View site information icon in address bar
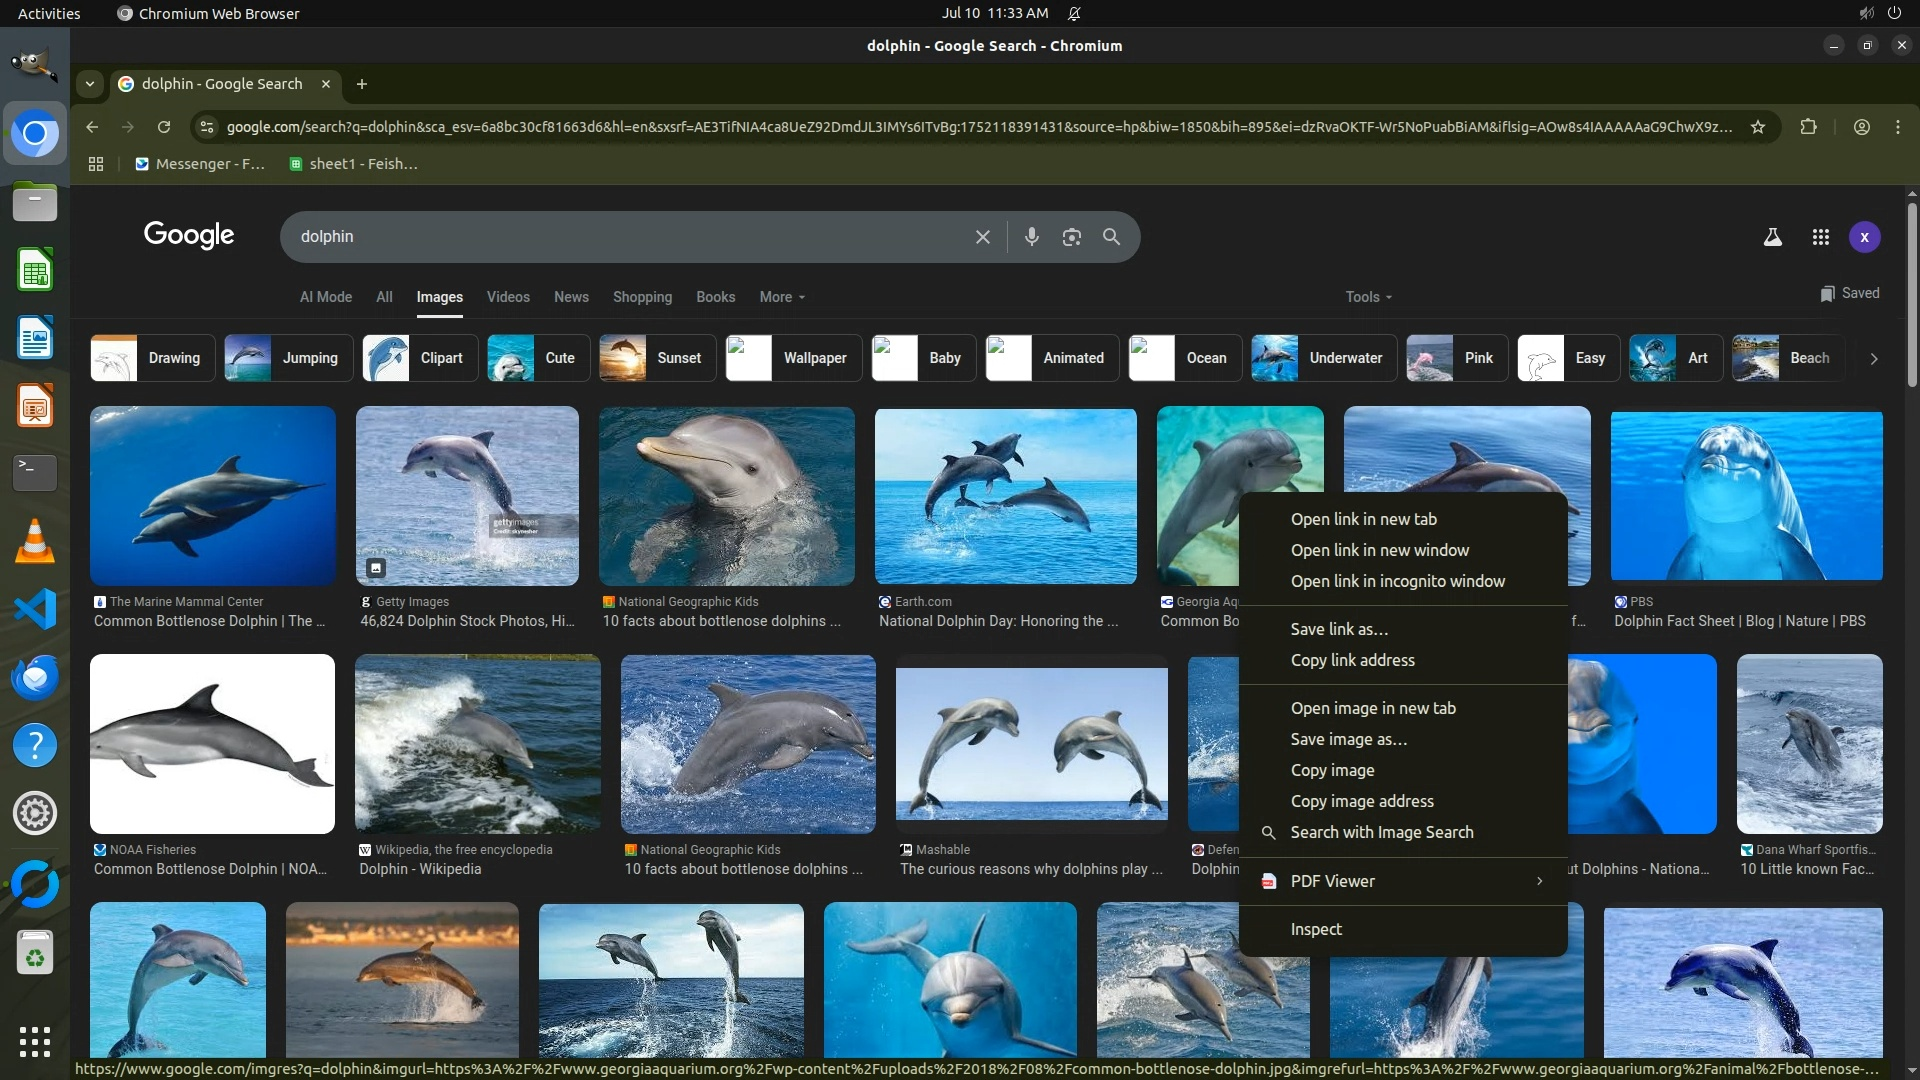 point(206,127)
